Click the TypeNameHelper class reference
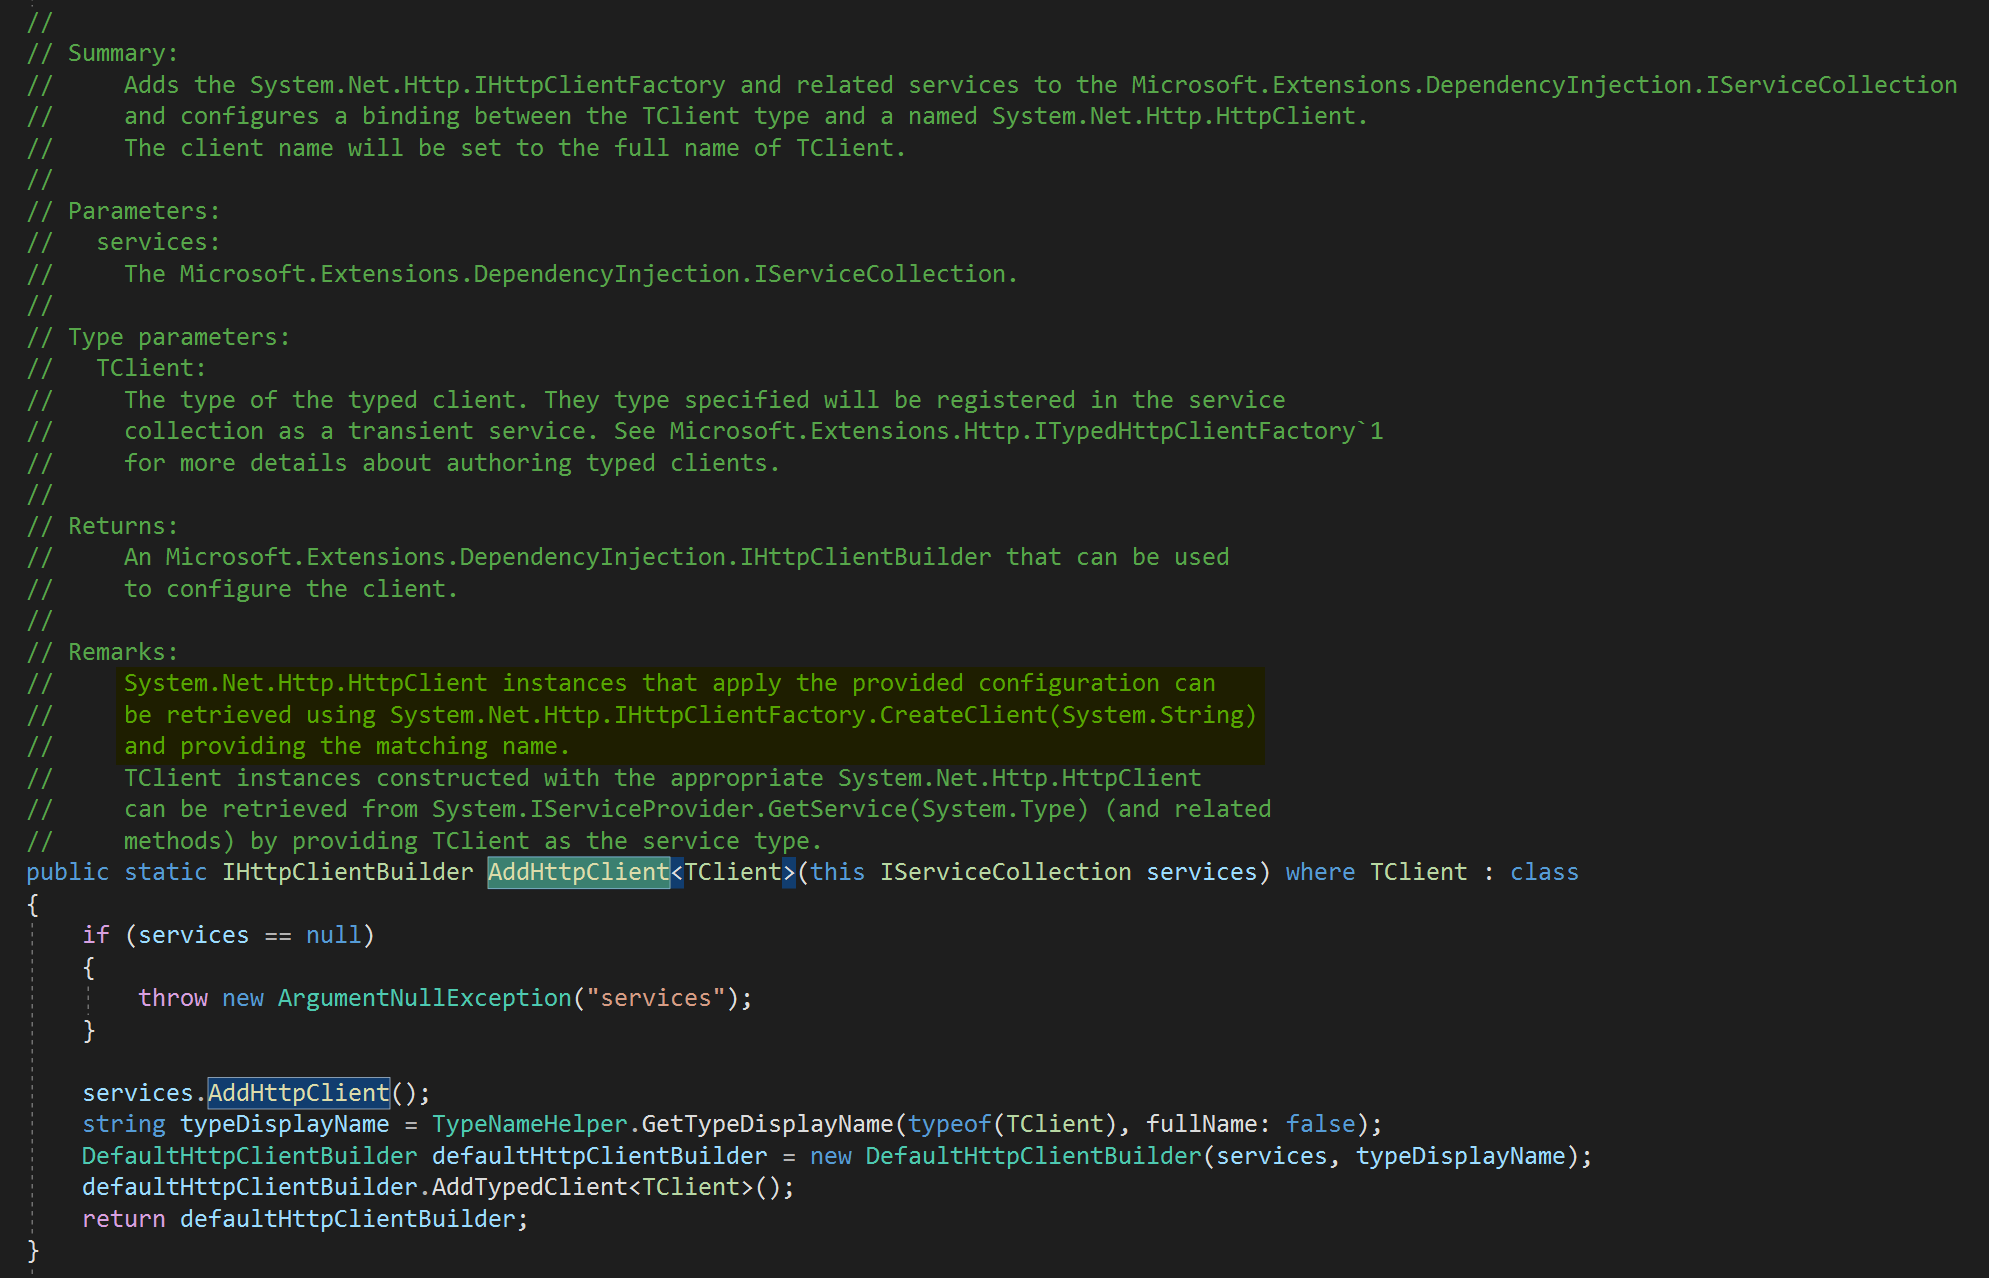 (x=529, y=1124)
